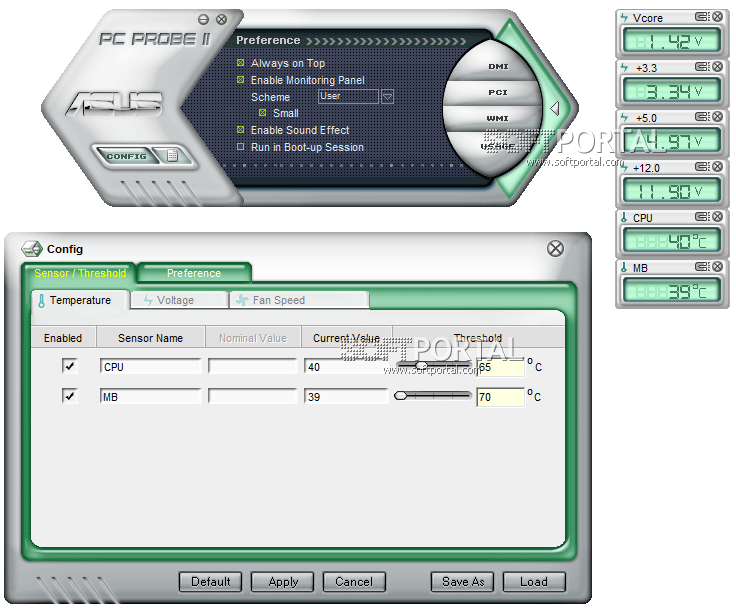Click the CPU sensor name field

[x=150, y=366]
